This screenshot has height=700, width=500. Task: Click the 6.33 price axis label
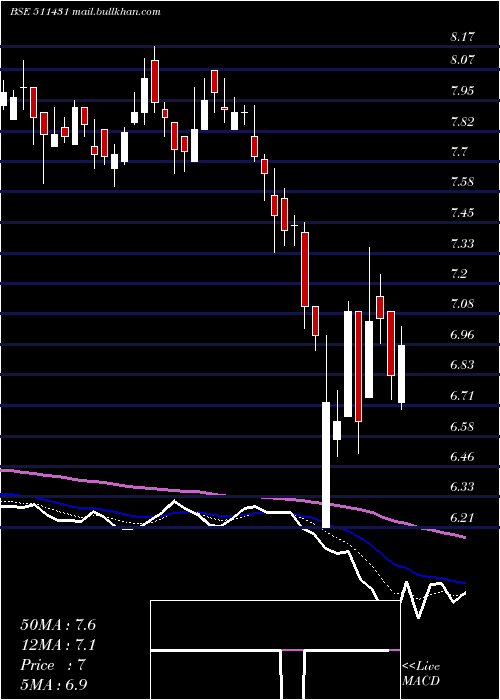coord(462,487)
